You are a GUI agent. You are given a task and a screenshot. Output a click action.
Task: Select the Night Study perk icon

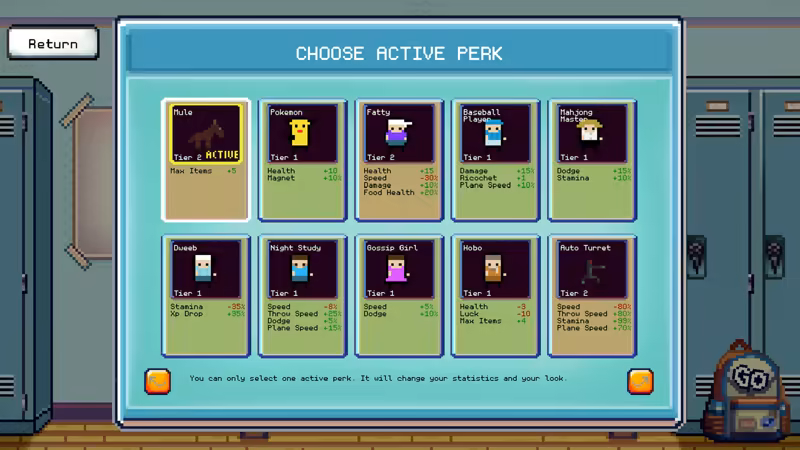(x=302, y=269)
